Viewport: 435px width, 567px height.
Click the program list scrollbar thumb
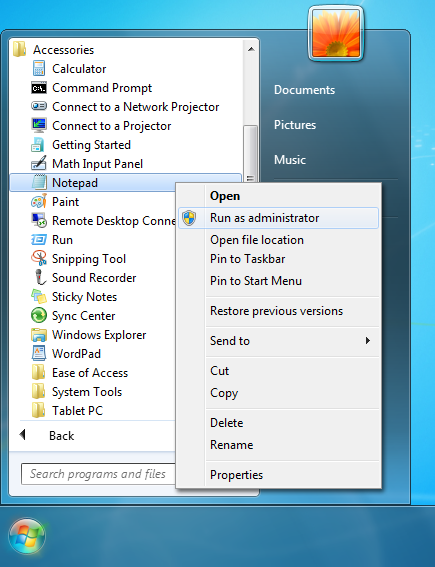point(250,154)
